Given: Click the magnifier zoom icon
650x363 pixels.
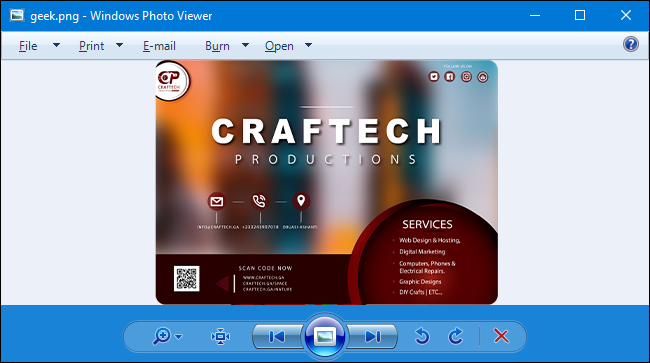Looking at the screenshot, I should coord(162,336).
